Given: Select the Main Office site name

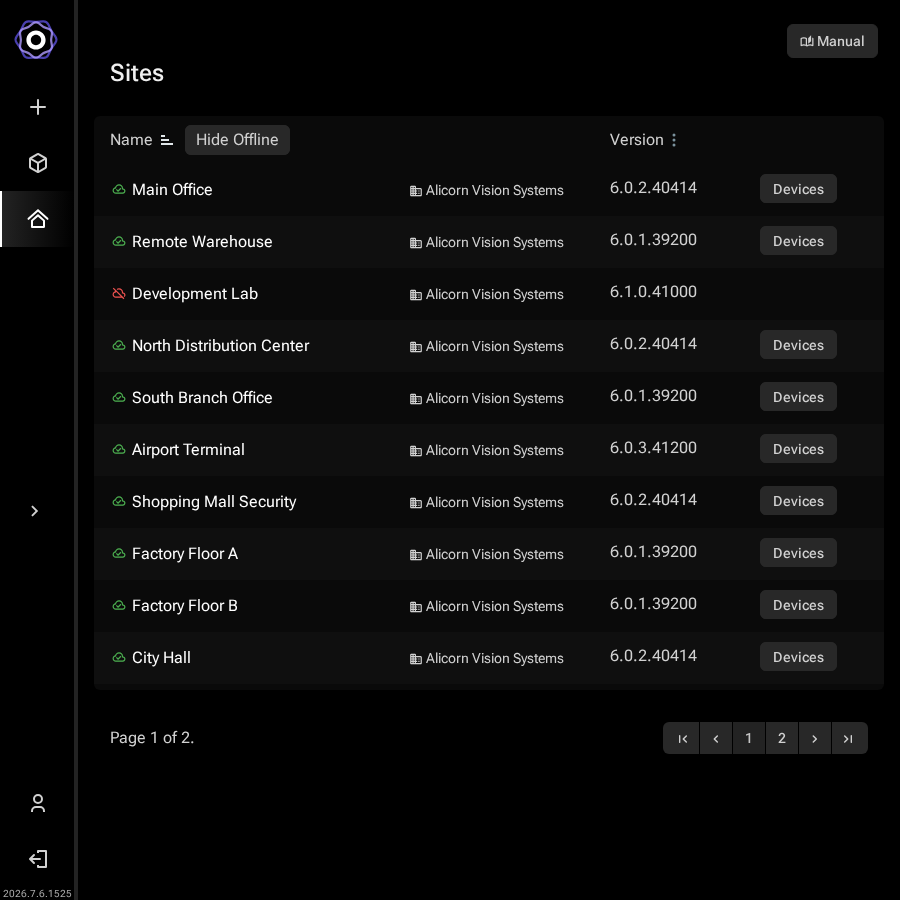Looking at the screenshot, I should click(172, 189).
